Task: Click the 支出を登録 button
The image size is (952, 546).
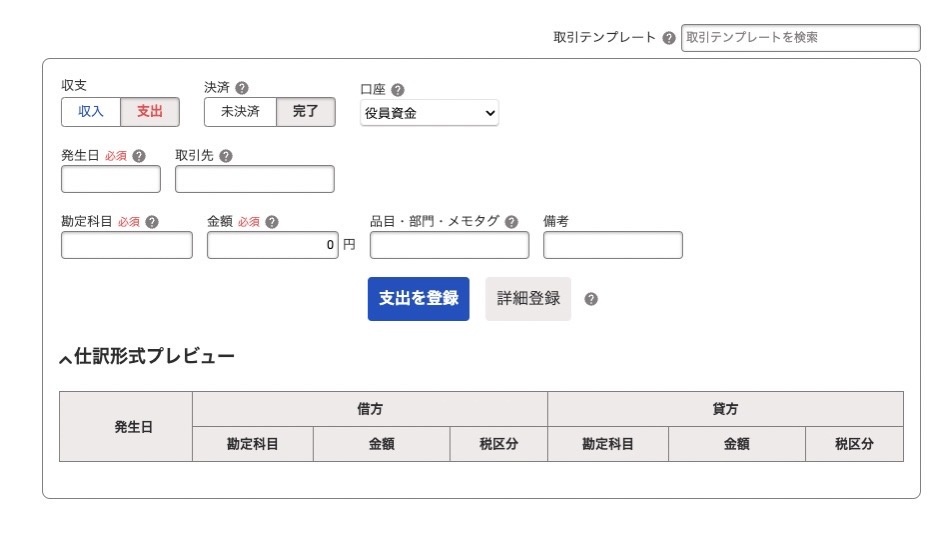Action: point(418,299)
